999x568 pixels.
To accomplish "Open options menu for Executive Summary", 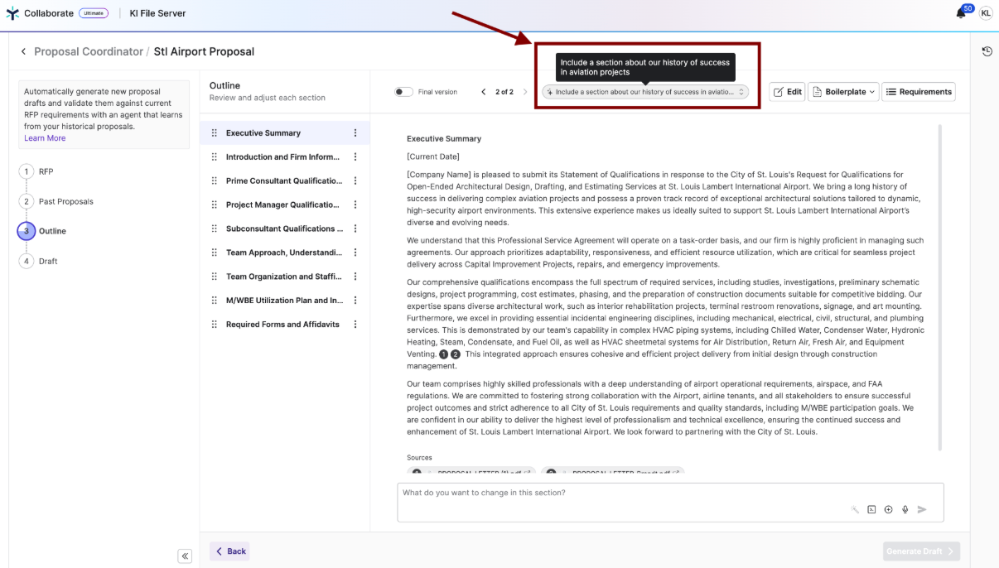I will pos(356,133).
